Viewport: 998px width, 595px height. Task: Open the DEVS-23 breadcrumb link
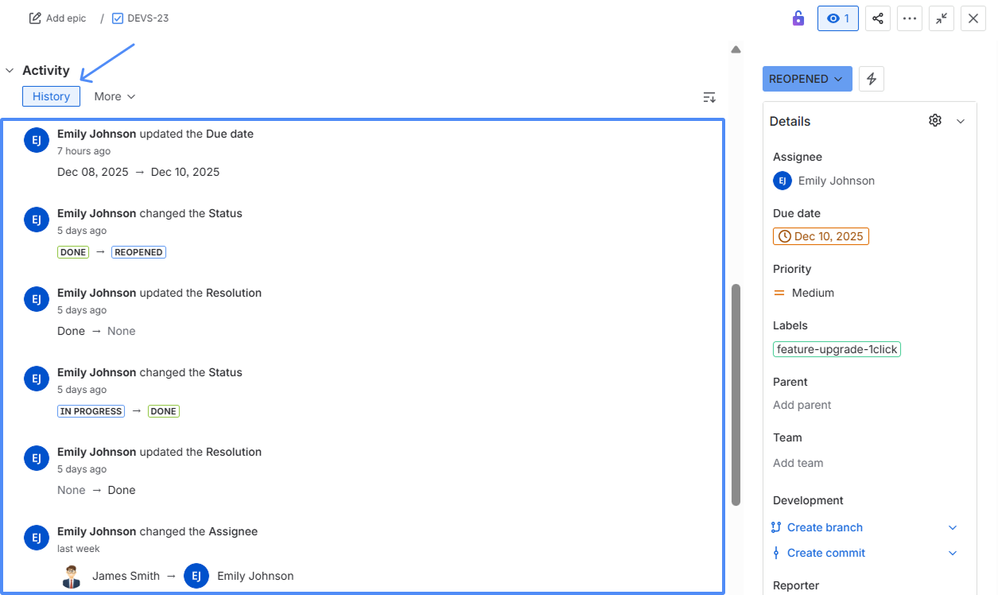tap(148, 17)
